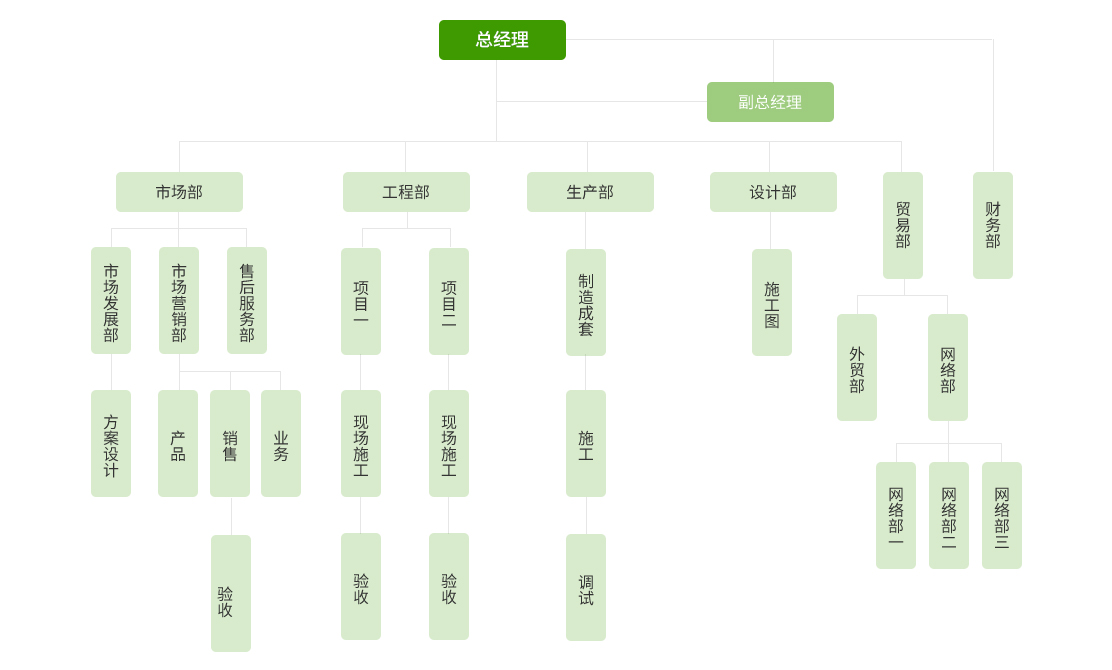Click the 工程部 department node
1112x670 pixels.
(406, 192)
